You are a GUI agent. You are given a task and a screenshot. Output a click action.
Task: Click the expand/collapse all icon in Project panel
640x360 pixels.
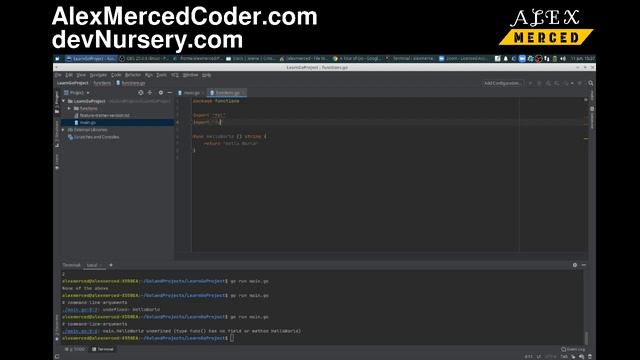point(150,93)
